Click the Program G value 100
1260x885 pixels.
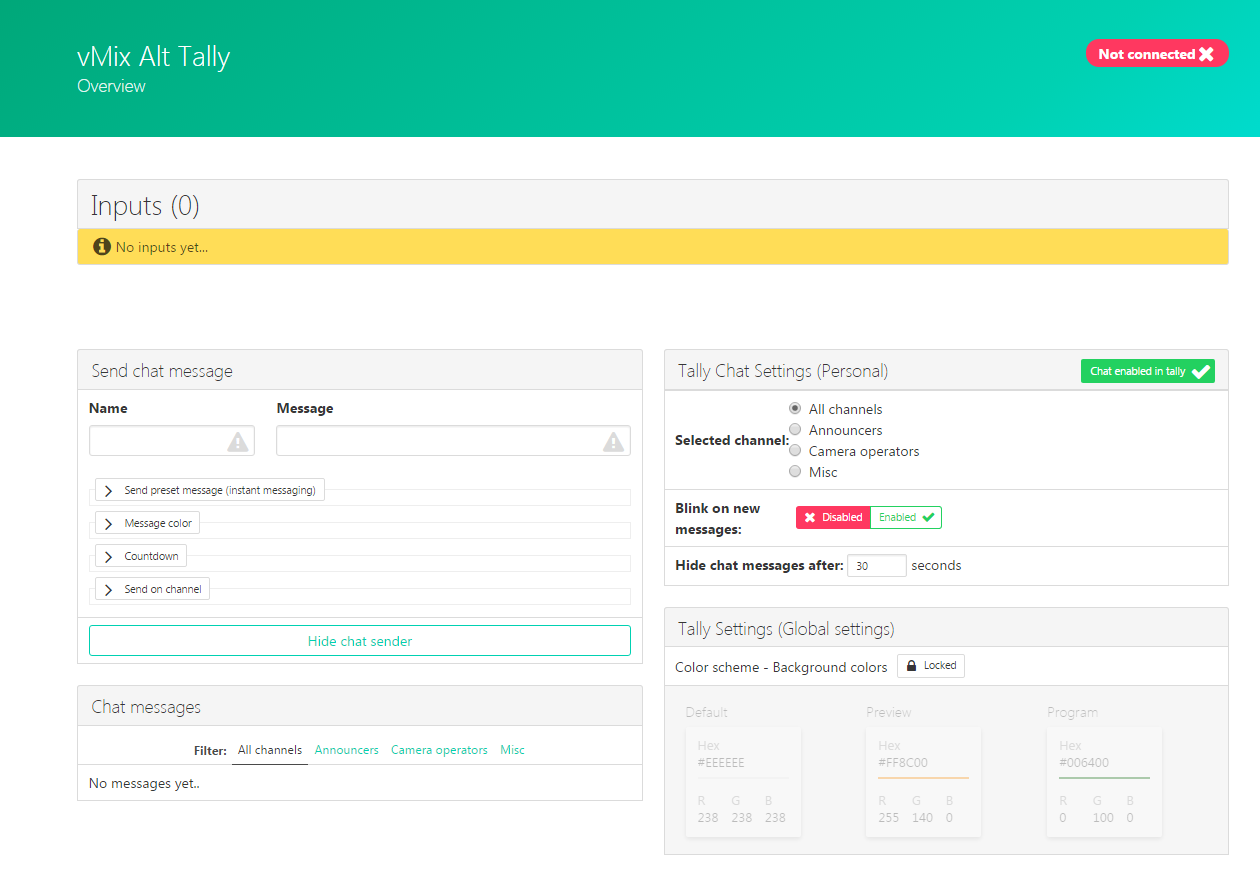coord(1103,818)
